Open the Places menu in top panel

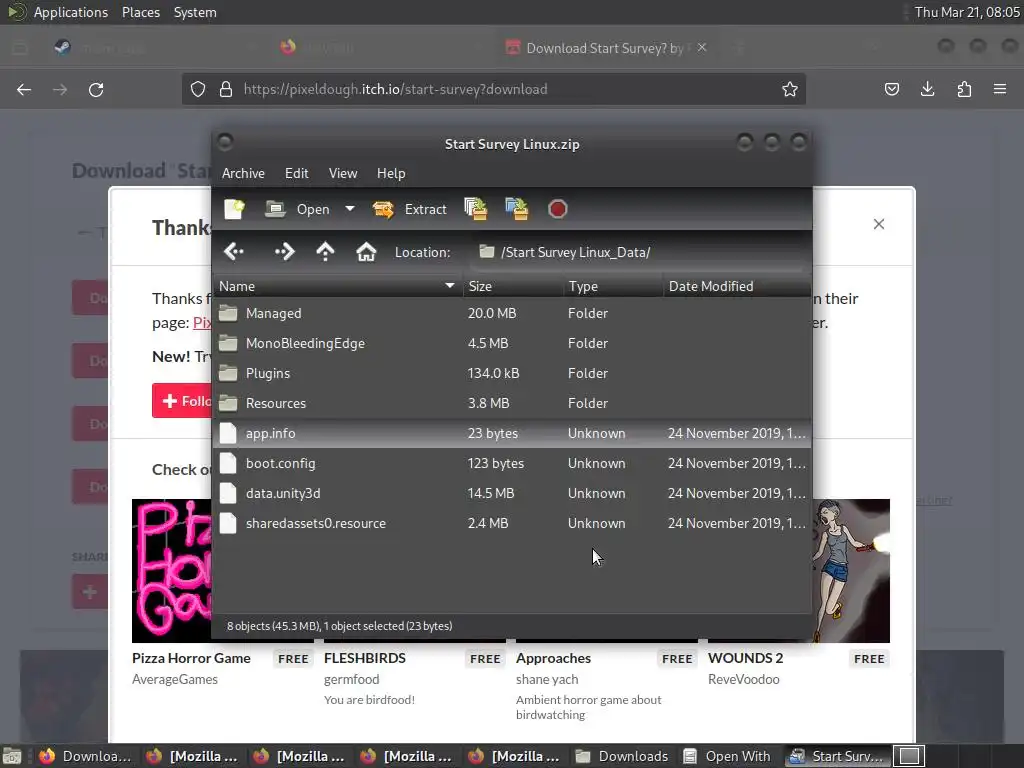(x=141, y=12)
